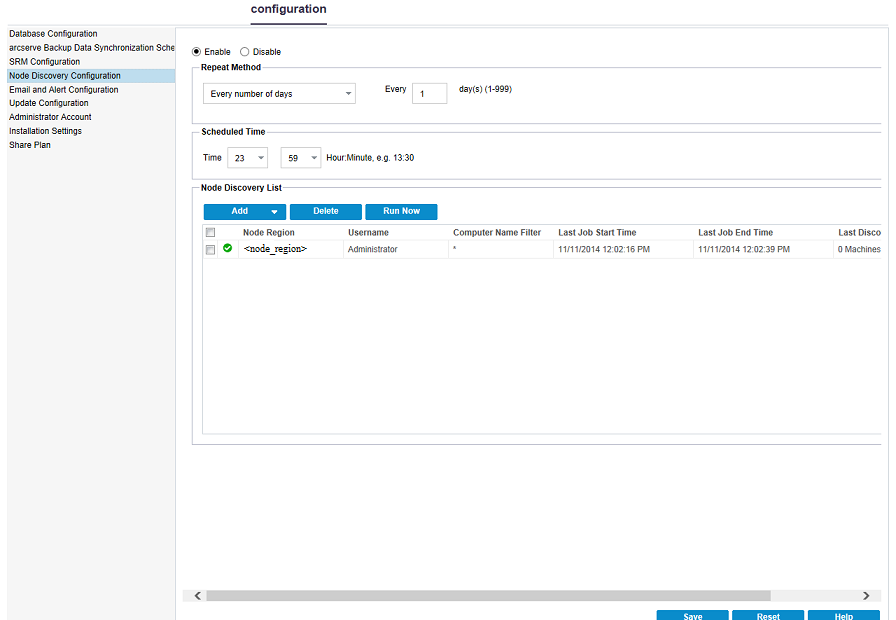Image resolution: width=896 pixels, height=620 pixels.
Task: Click the horizontal scrollbar right arrow
Action: pyautogui.click(x=866, y=596)
